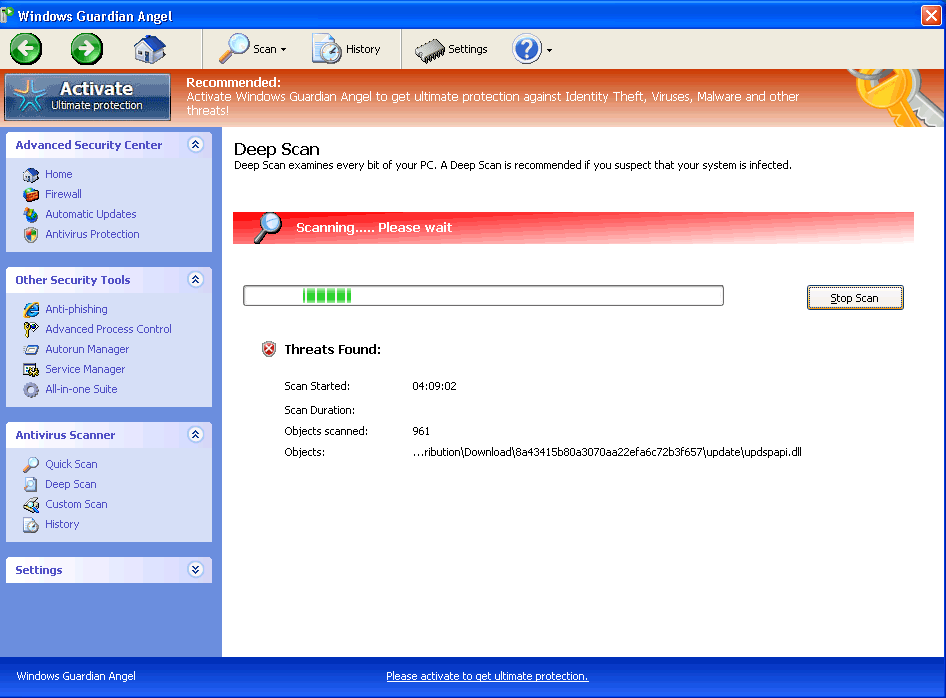
Task: Collapse the Advanced Security Center panel
Action: coord(195,145)
